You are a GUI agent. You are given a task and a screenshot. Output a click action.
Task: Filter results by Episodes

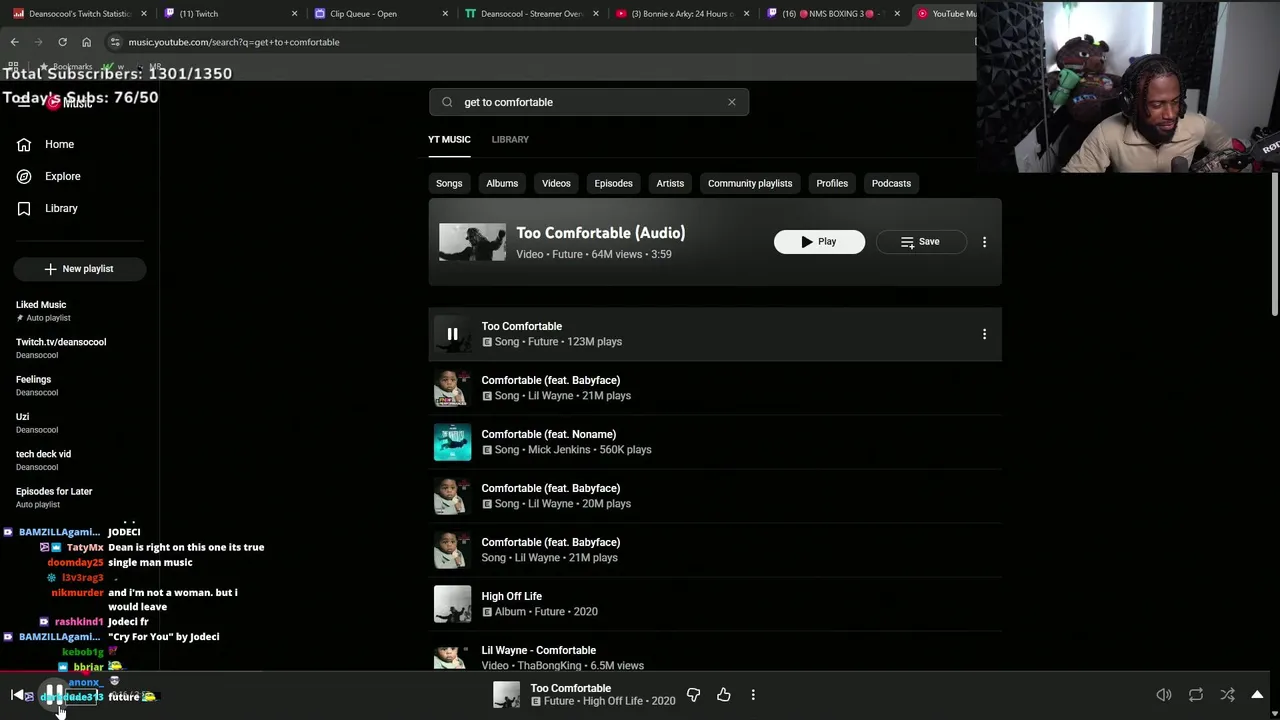pyautogui.click(x=613, y=183)
